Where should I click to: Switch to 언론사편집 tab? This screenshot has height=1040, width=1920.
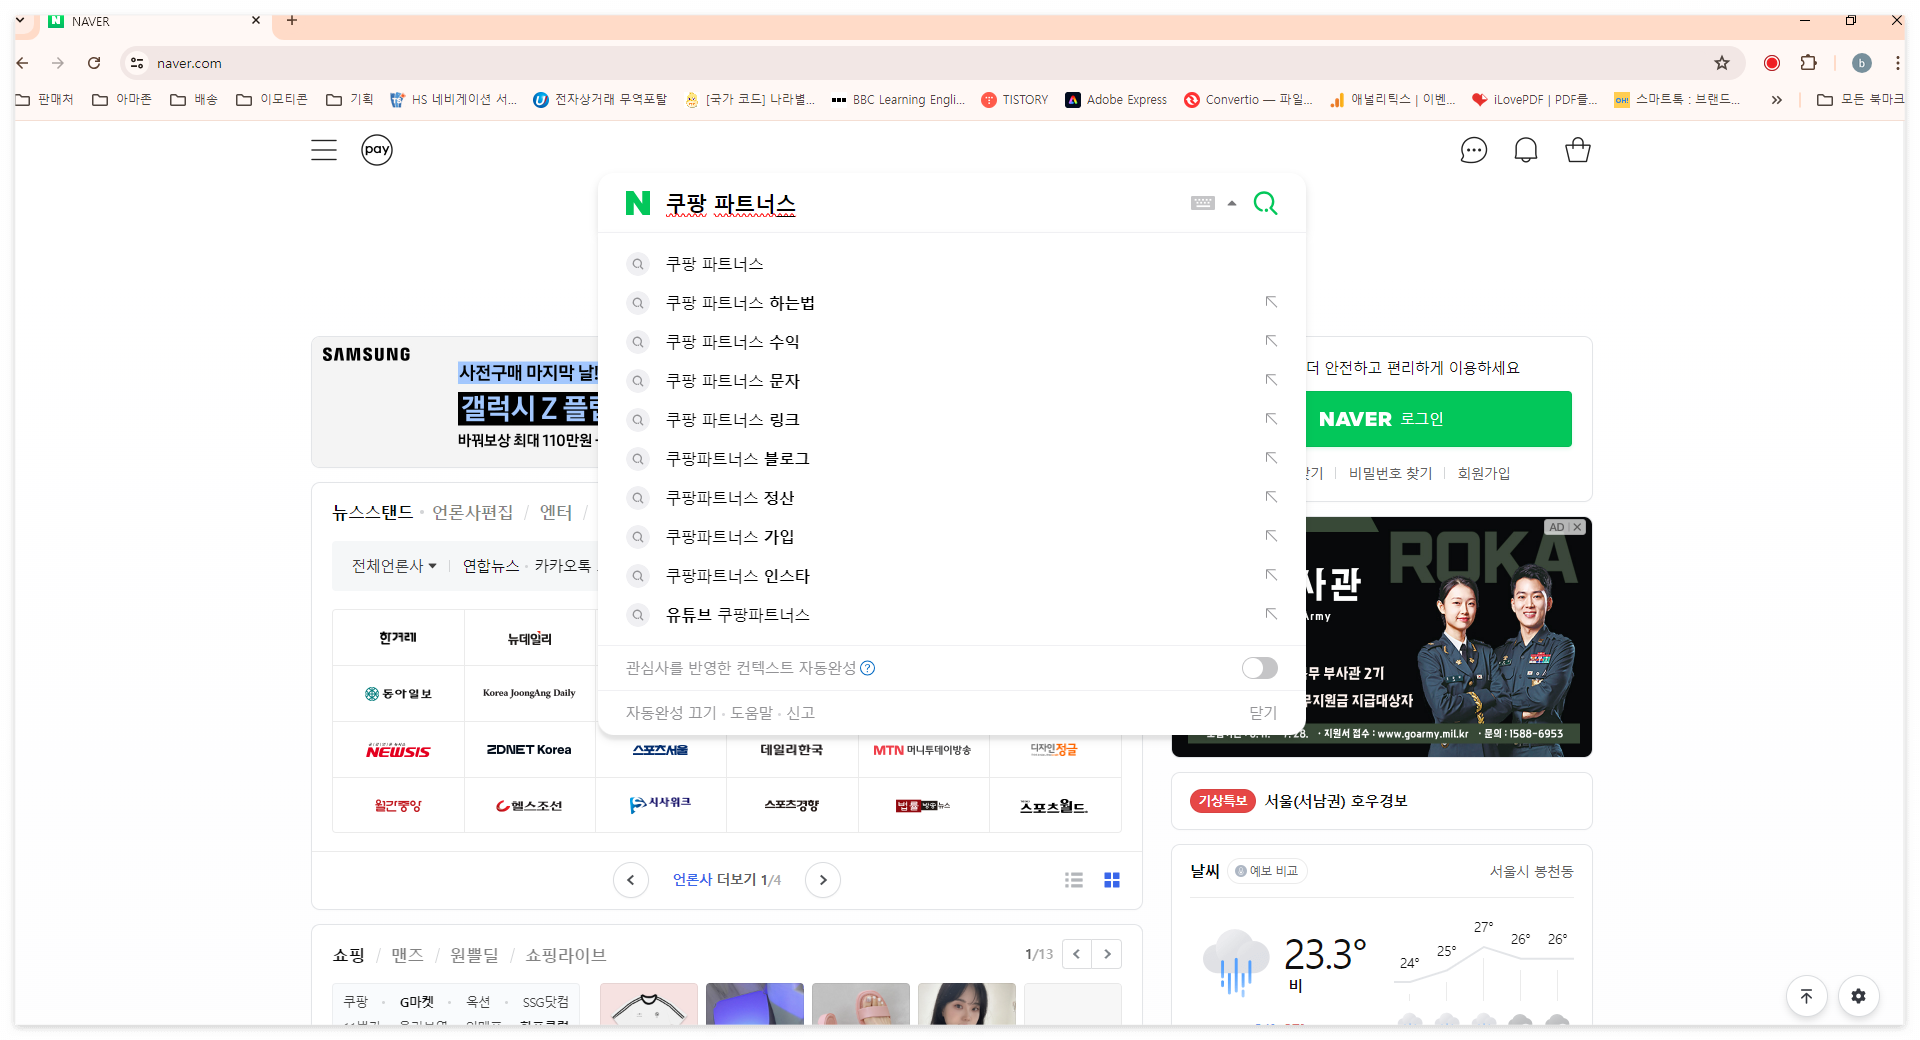pos(472,512)
